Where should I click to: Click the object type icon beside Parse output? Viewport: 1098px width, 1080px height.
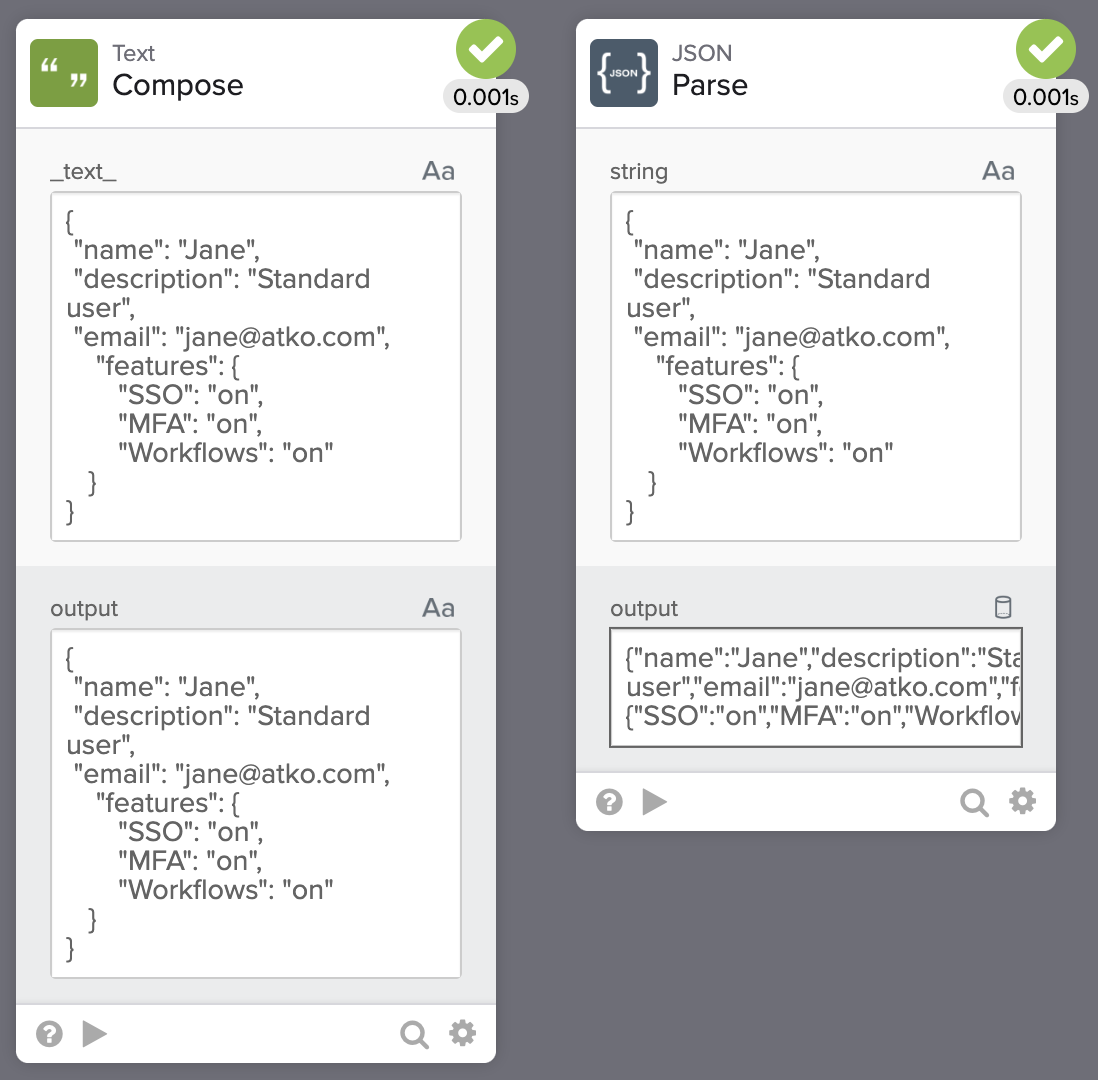[x=1003, y=607]
